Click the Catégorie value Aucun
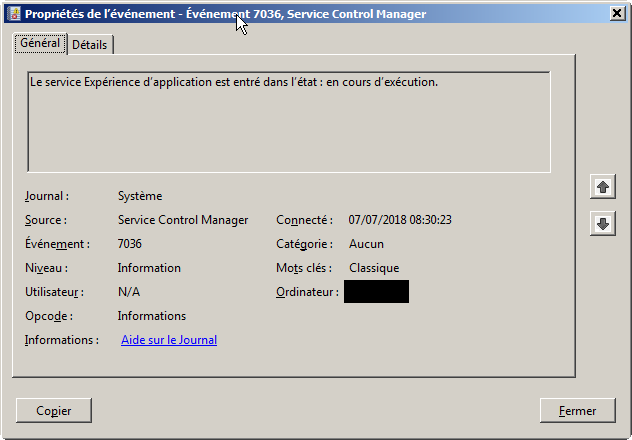 (366, 244)
